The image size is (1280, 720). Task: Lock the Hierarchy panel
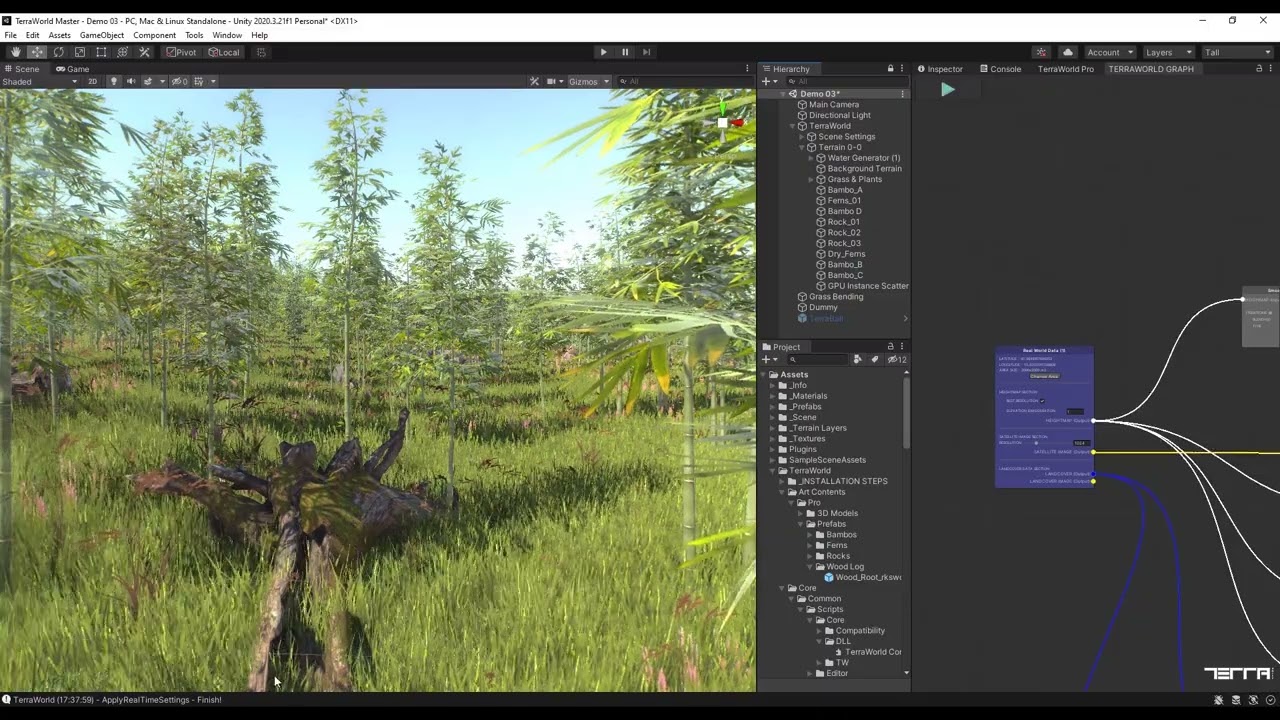[890, 69]
